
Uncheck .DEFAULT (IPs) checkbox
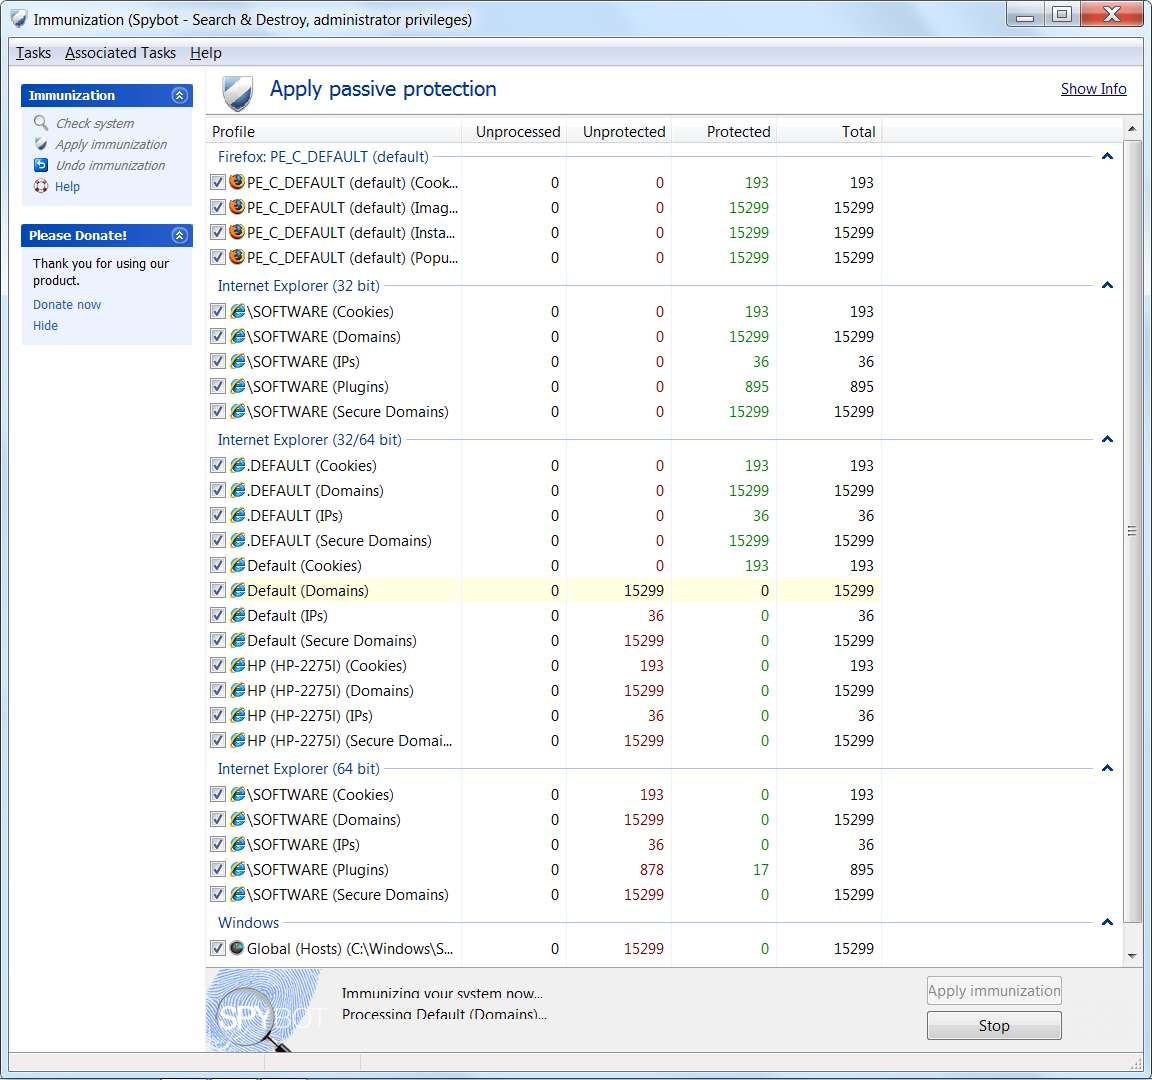coord(217,515)
